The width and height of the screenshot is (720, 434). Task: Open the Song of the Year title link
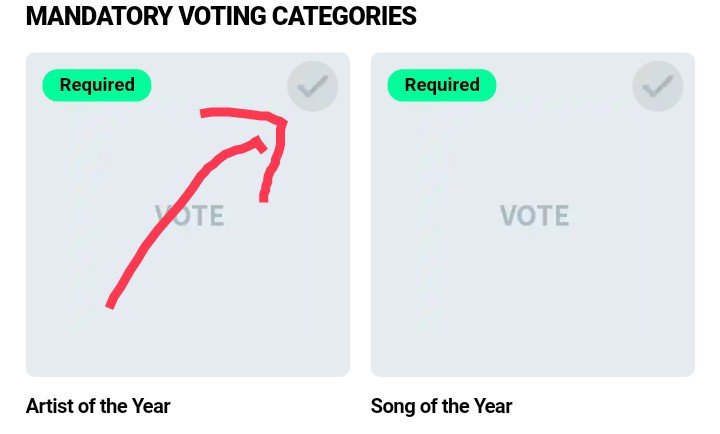(441, 406)
